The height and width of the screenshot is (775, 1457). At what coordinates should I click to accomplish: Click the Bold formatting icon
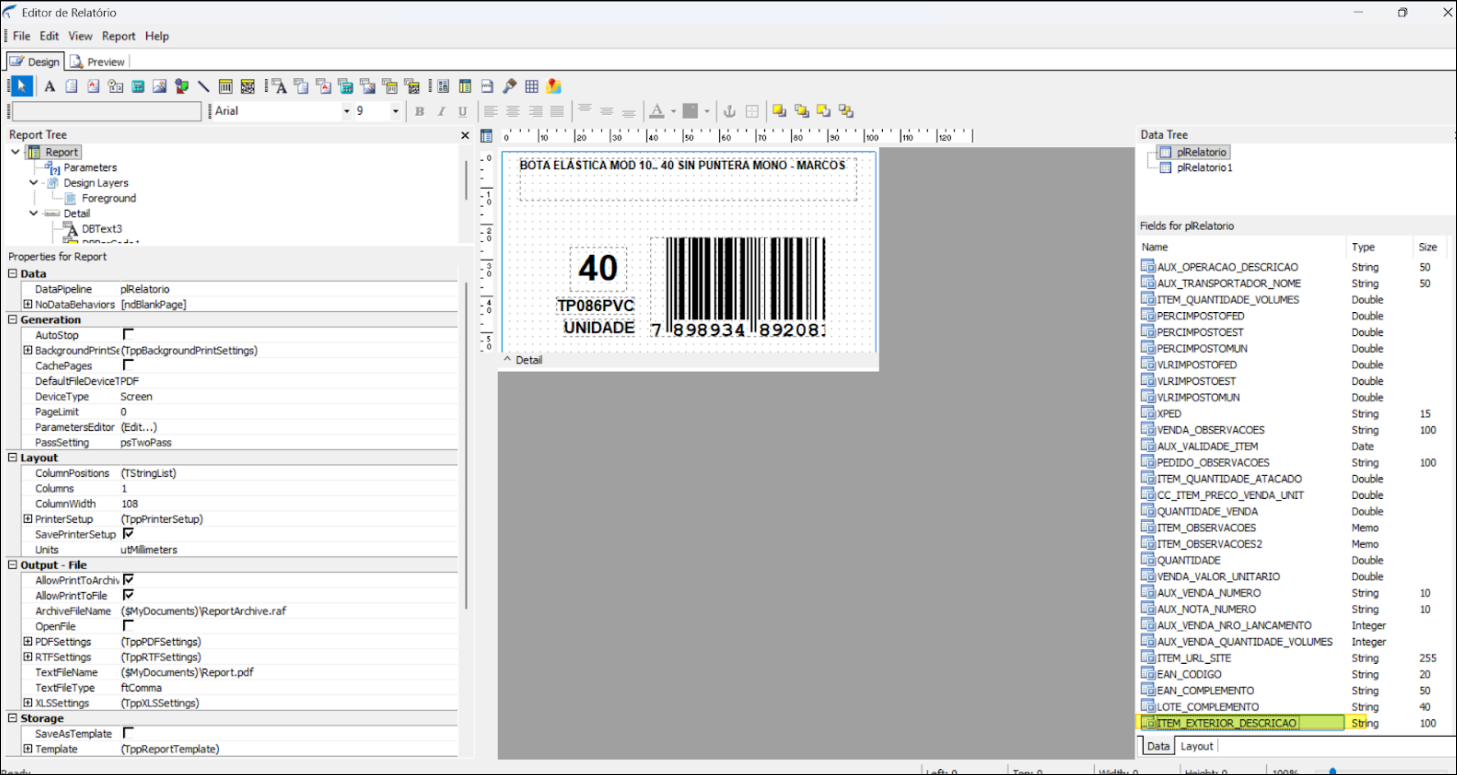pos(420,111)
